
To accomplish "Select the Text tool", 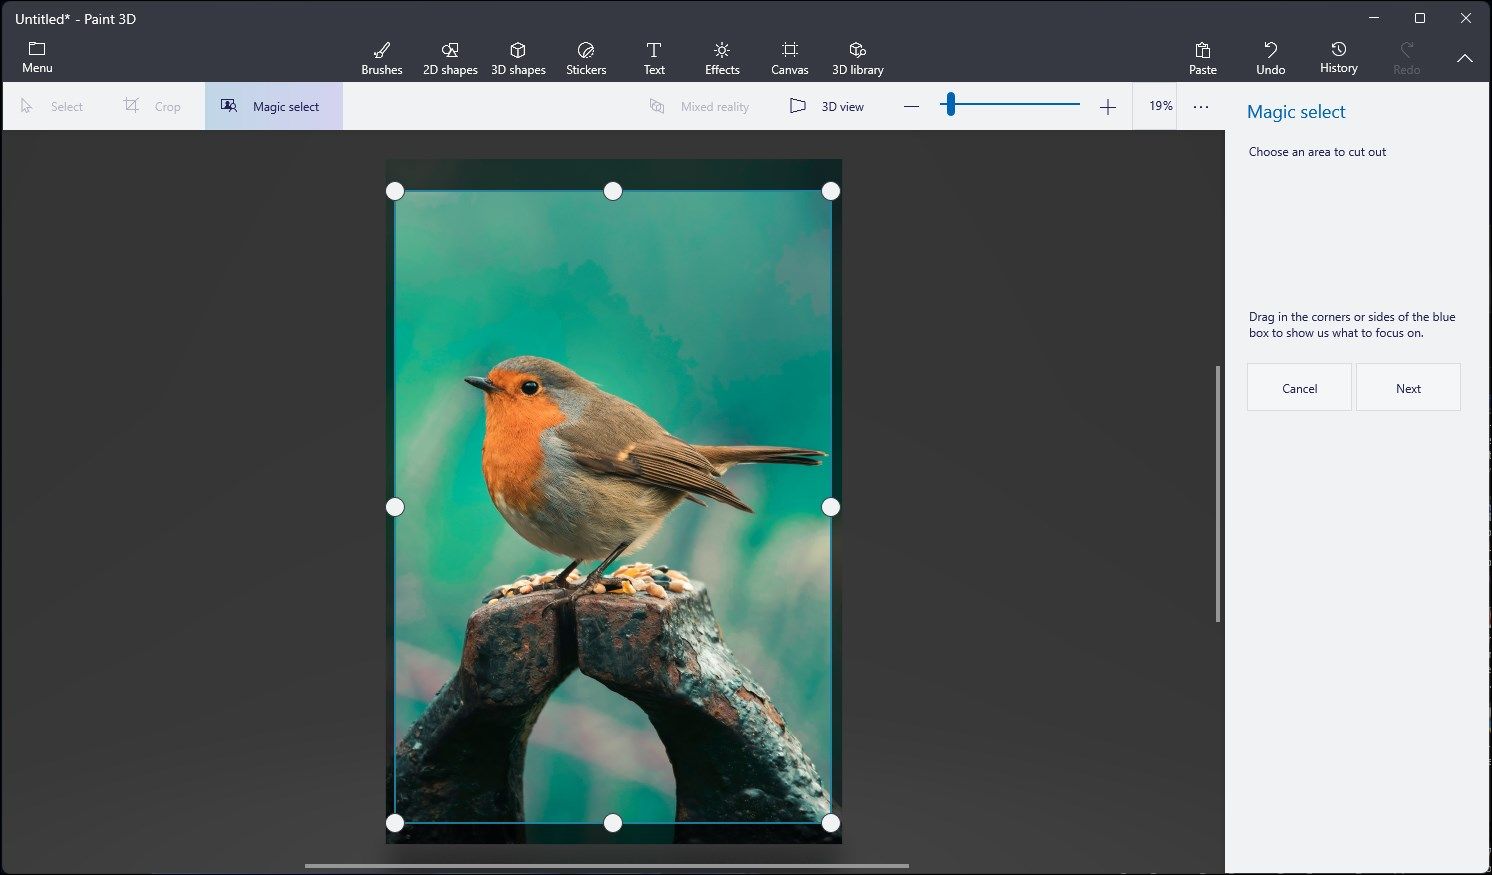I will [654, 55].
